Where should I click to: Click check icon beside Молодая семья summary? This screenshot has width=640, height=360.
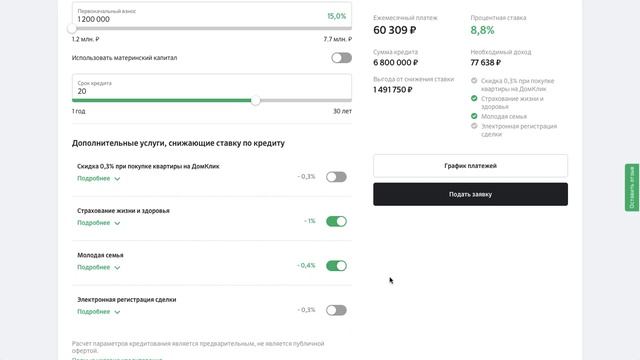[x=474, y=116]
